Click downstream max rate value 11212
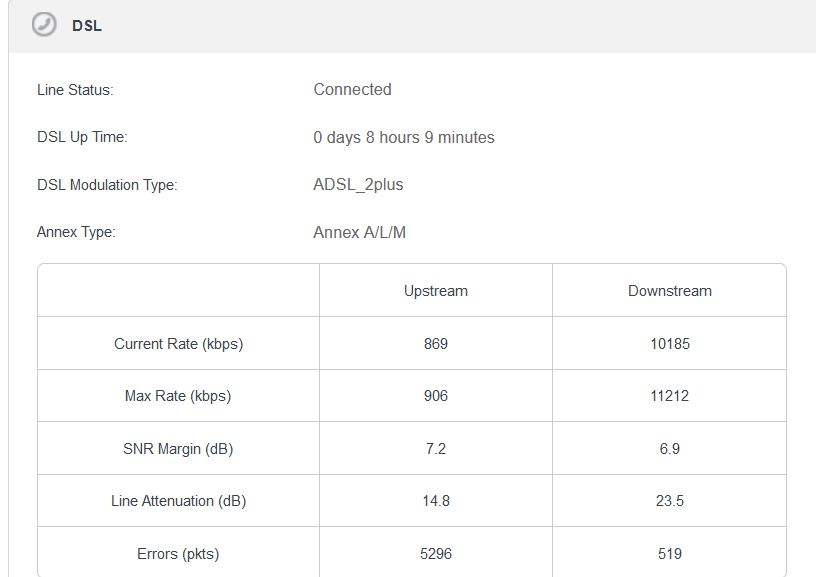Image resolution: width=816 pixels, height=577 pixels. coord(669,396)
